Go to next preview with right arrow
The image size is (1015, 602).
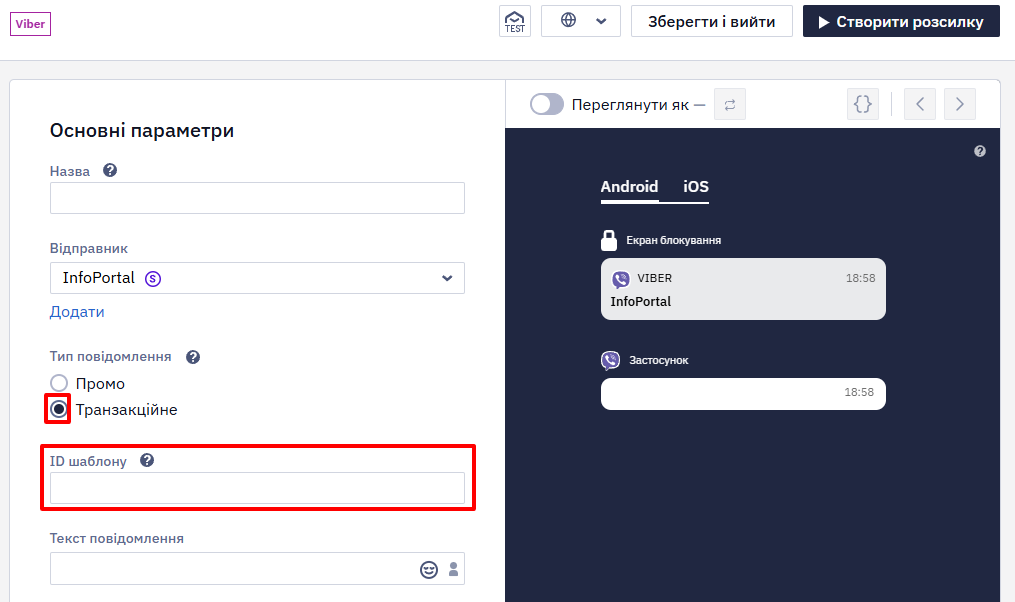[959, 104]
